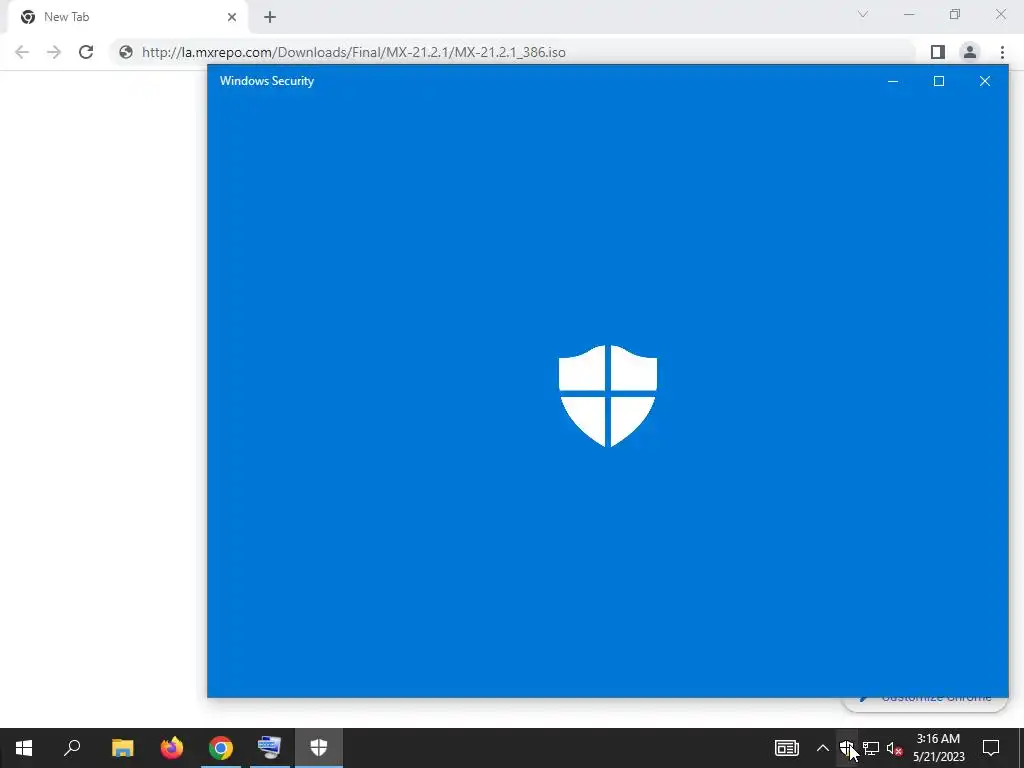Open network status tray icon

click(871, 748)
